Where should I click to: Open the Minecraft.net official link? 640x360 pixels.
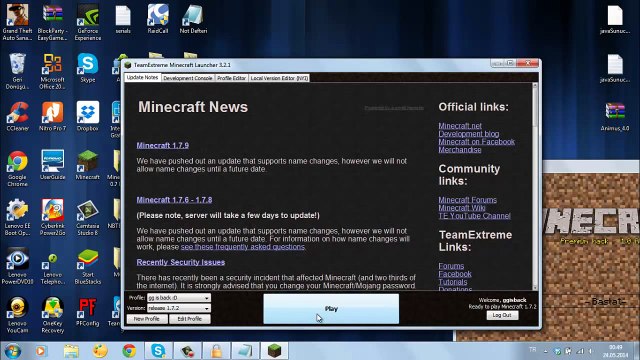click(460, 126)
